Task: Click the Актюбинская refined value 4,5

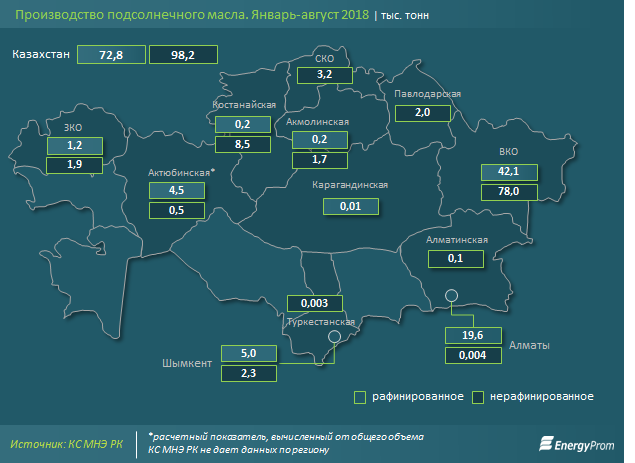Action: pyautogui.click(x=175, y=190)
